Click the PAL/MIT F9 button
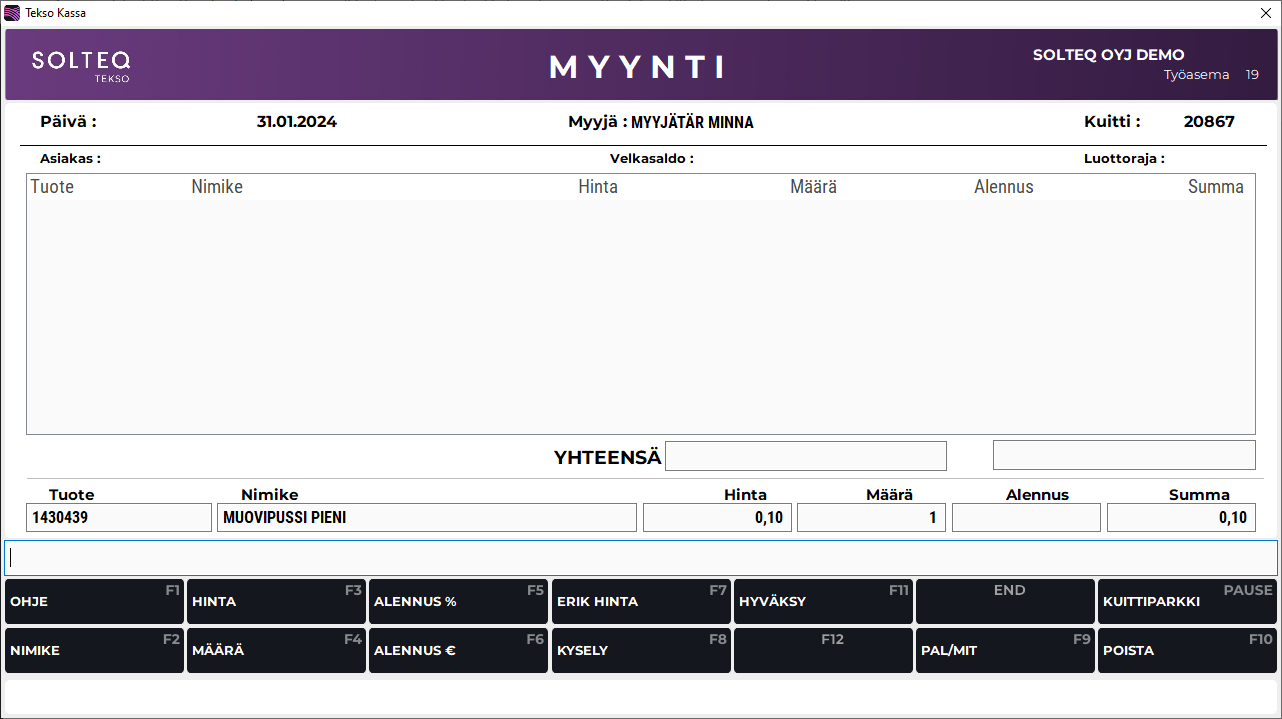Viewport: 1282px width, 719px height. click(1005, 650)
